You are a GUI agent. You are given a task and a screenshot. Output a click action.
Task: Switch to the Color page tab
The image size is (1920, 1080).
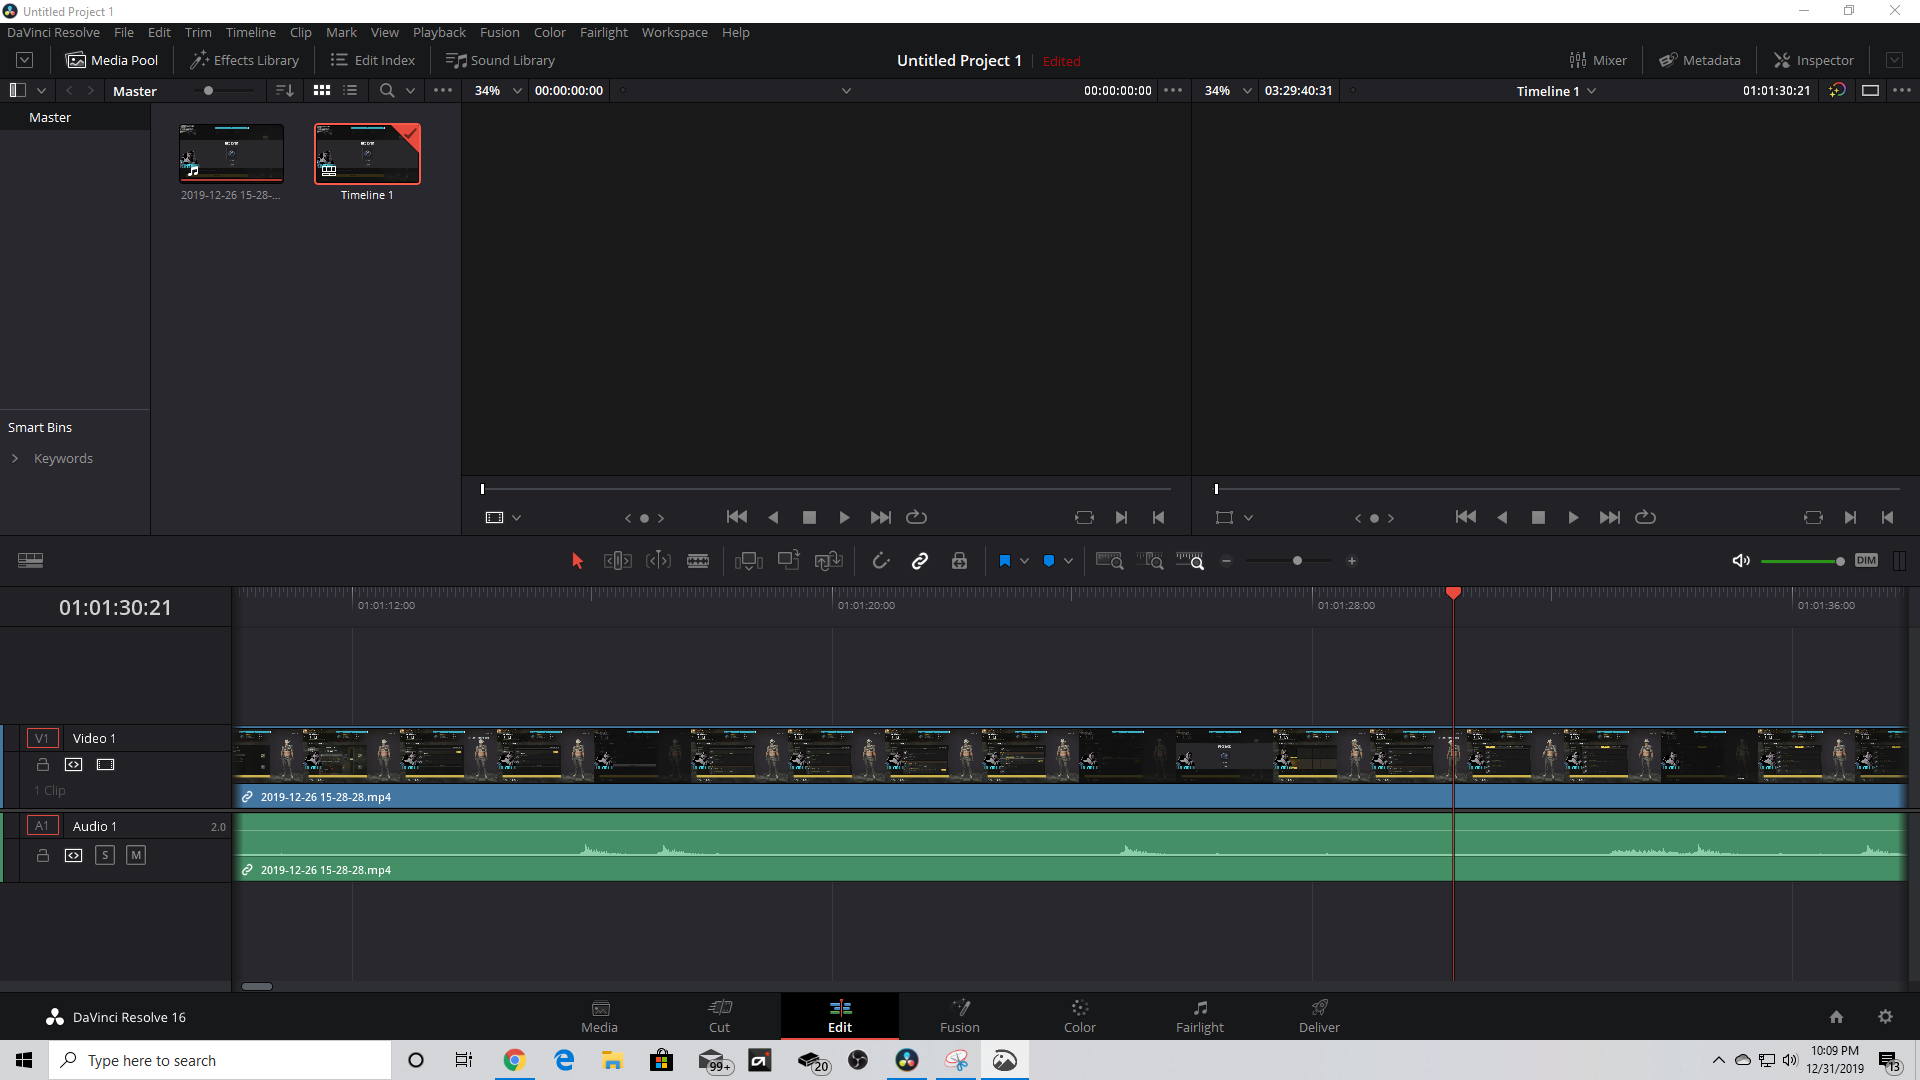[1079, 1016]
